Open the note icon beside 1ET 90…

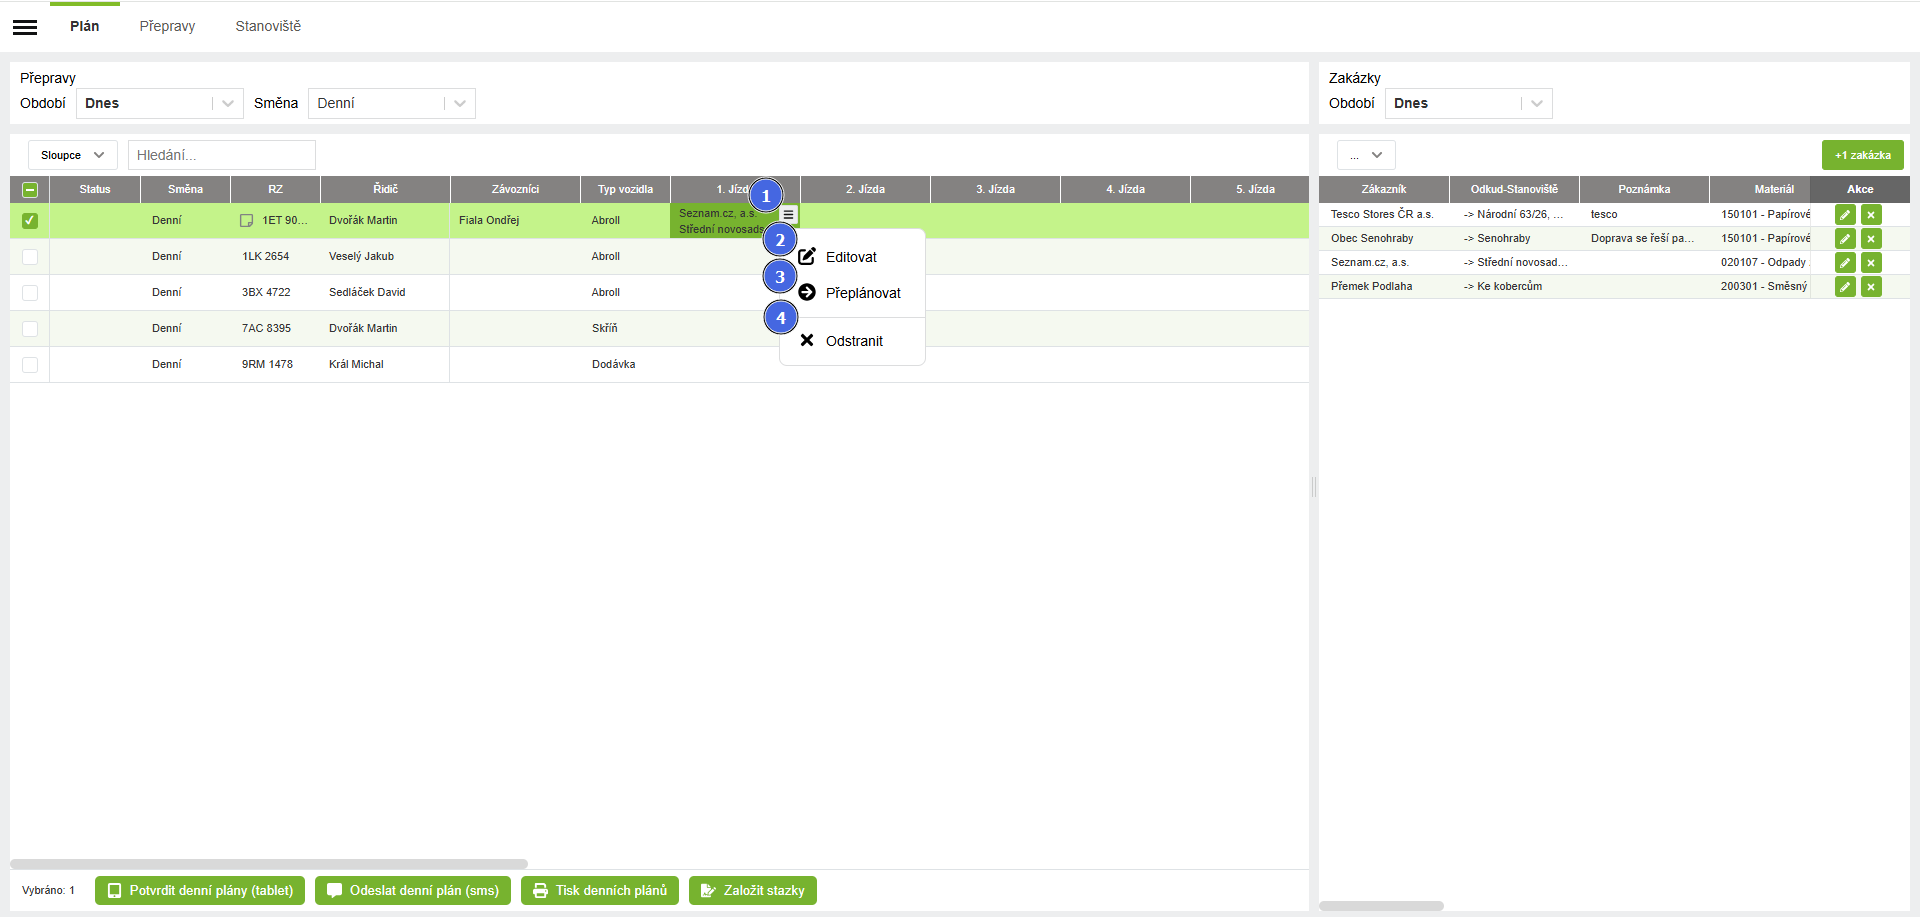(x=246, y=220)
